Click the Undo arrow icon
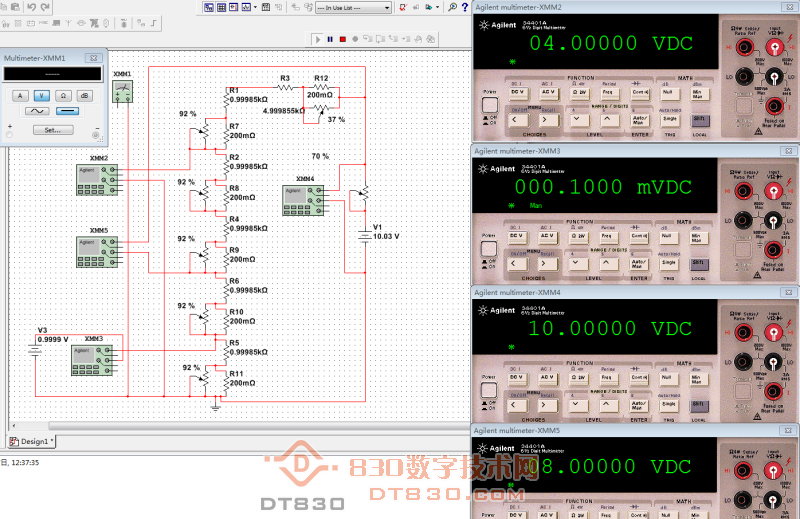The height and width of the screenshot is (519, 800). pyautogui.click(x=33, y=7)
